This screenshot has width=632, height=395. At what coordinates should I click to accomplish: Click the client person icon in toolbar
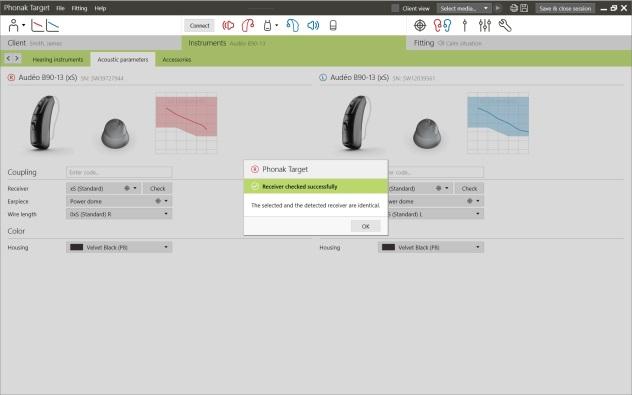(x=14, y=25)
